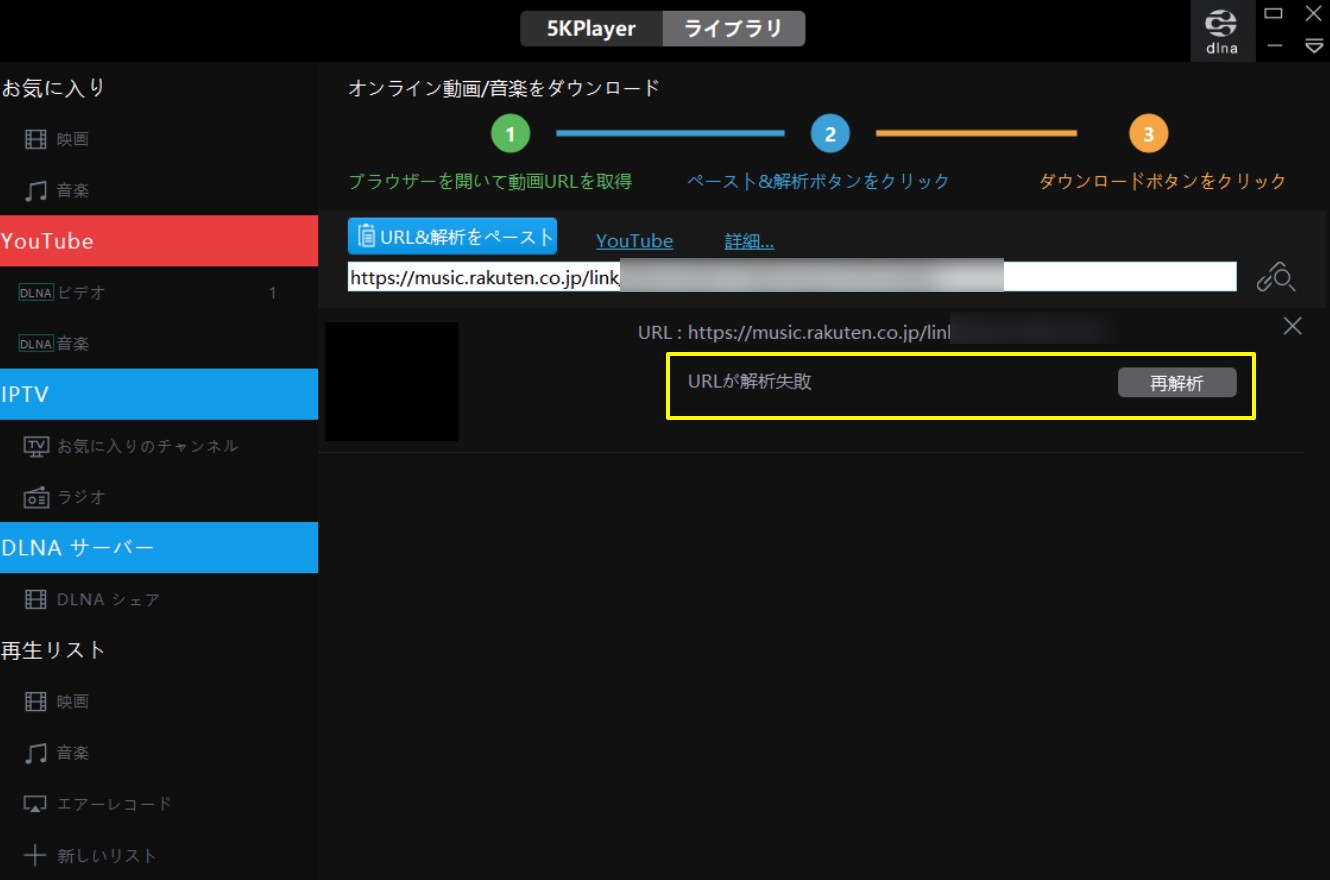The width and height of the screenshot is (1330, 880).
Task: Click the URL input field
Action: 792,277
